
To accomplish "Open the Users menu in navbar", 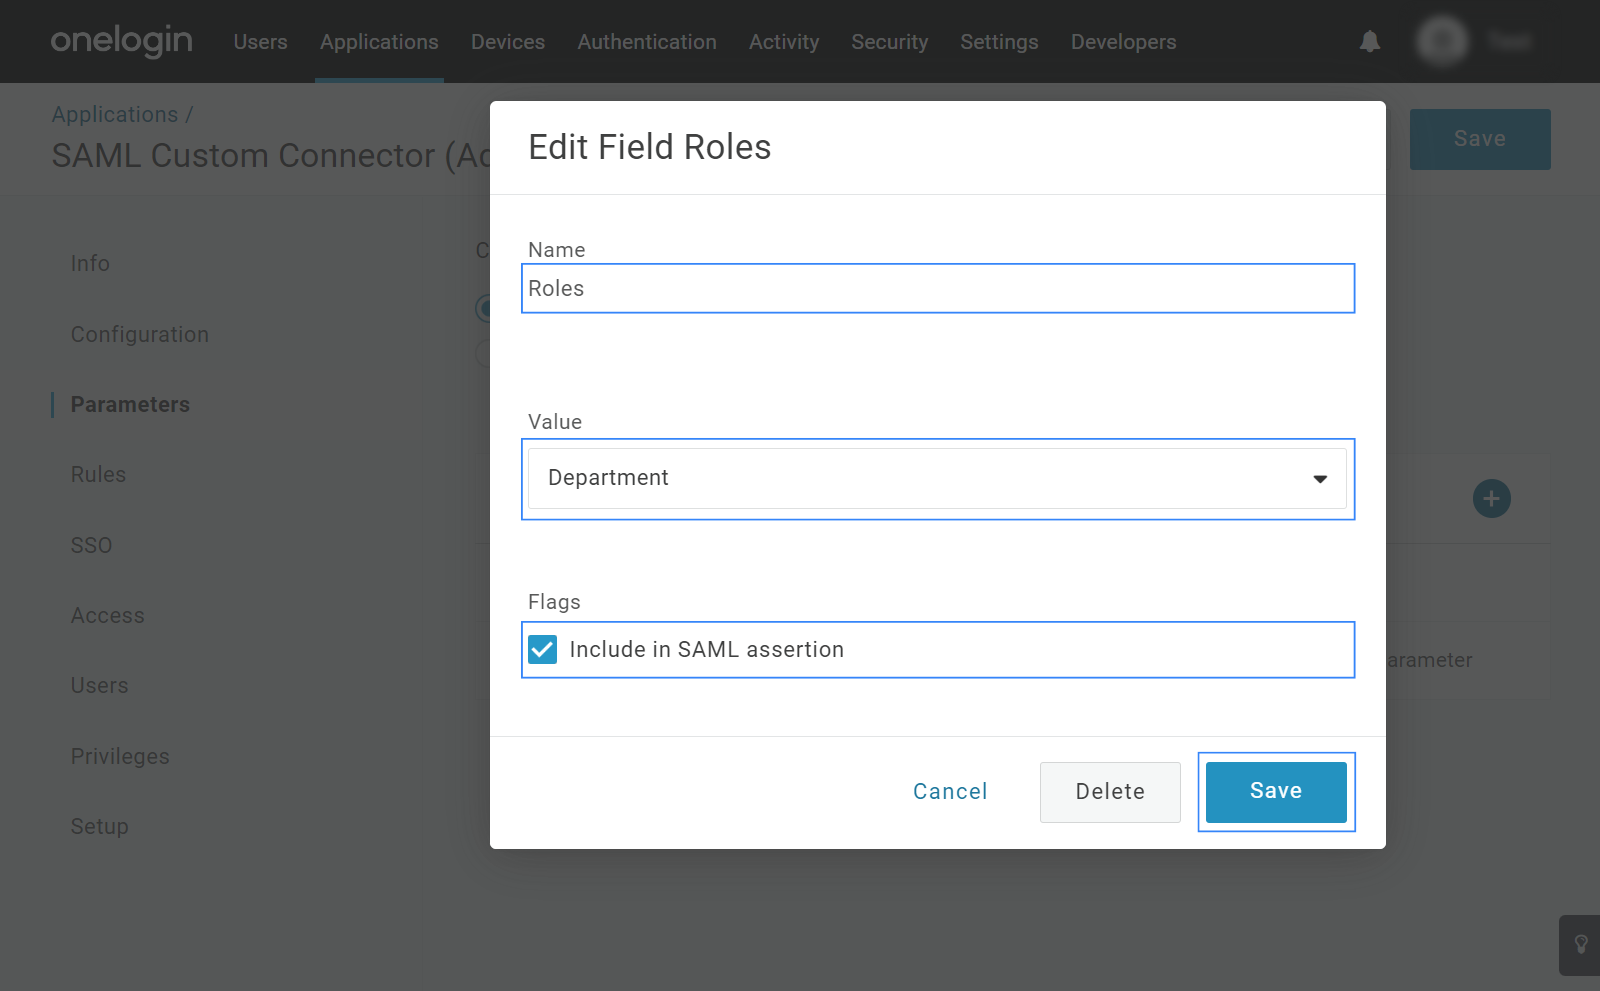I will 260,42.
